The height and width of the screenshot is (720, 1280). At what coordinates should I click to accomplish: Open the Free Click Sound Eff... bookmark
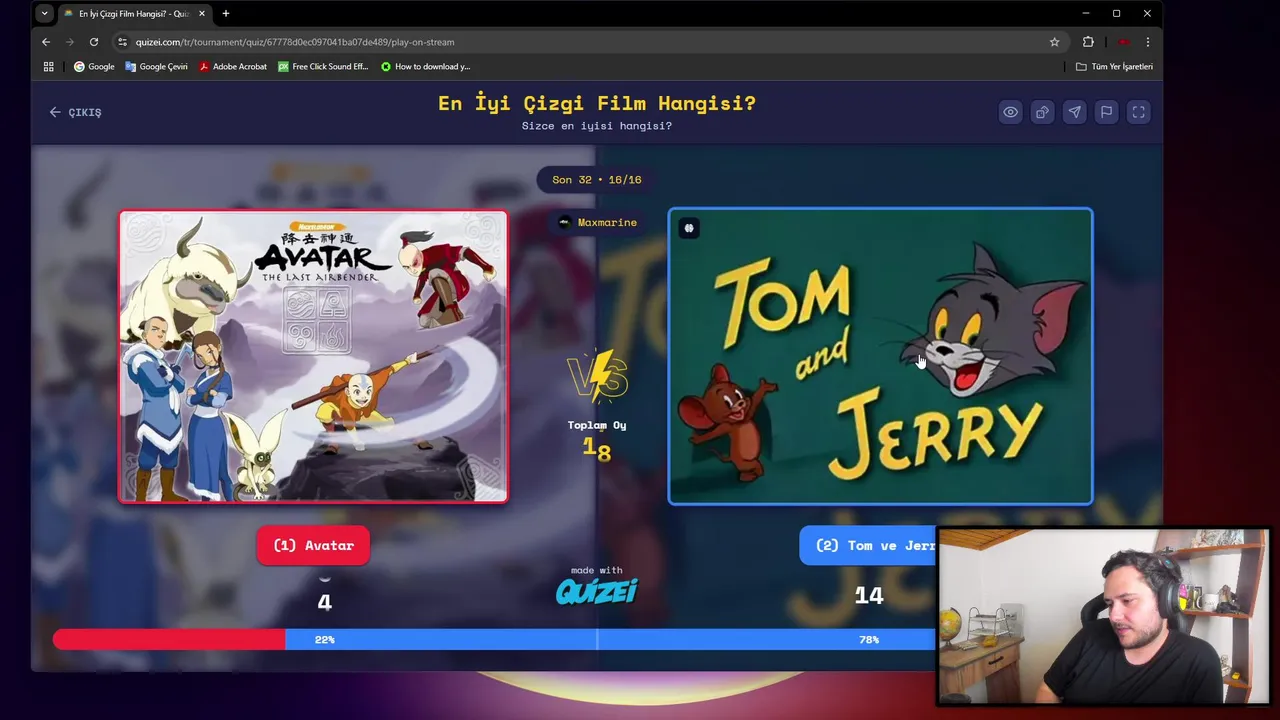323,67
